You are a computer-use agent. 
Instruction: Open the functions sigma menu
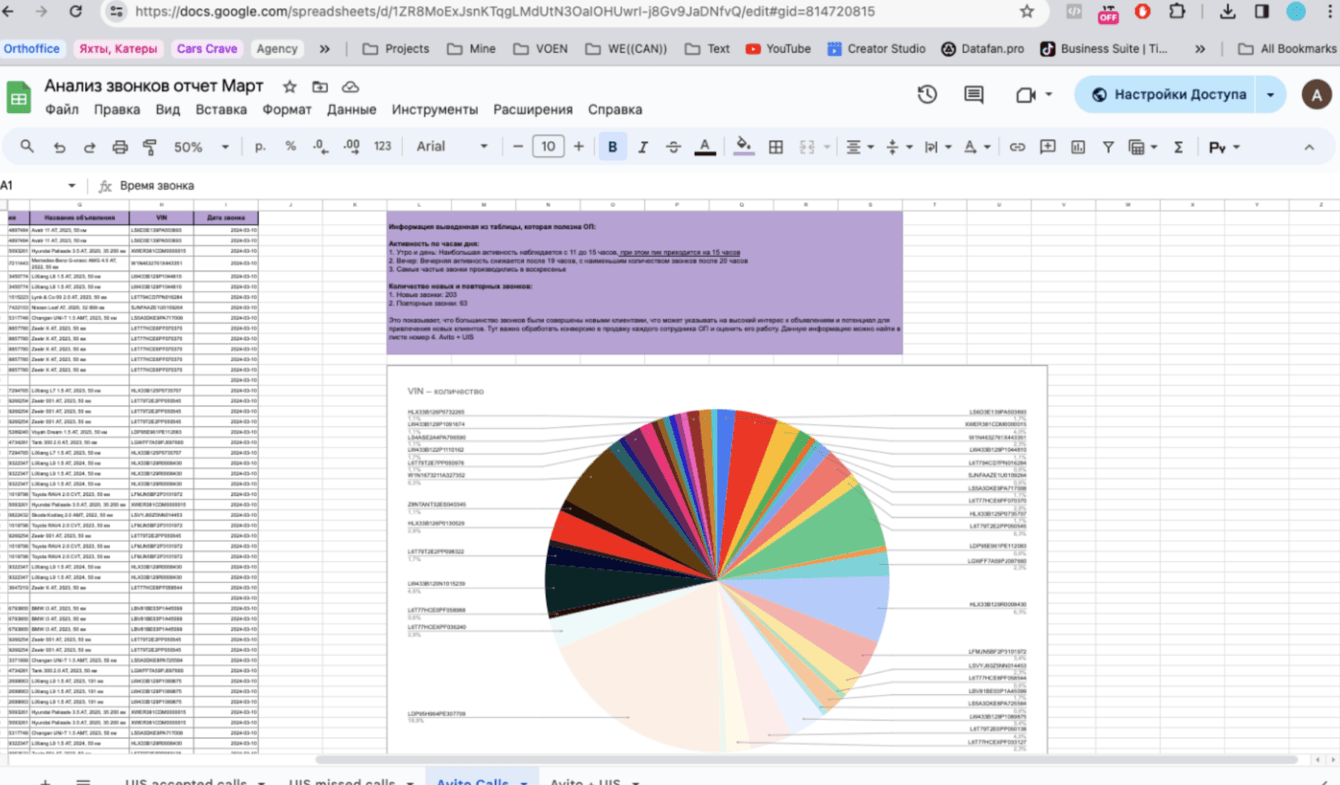[1178, 147]
